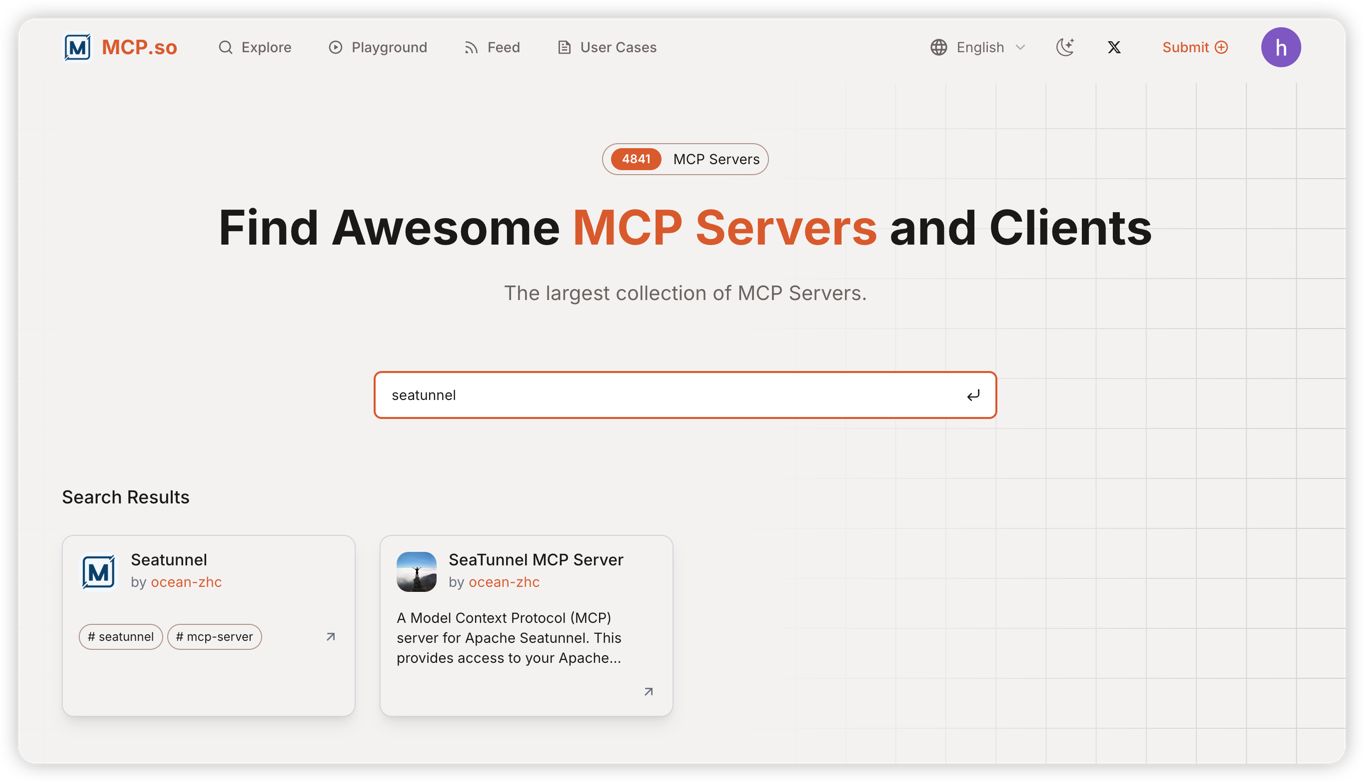Click the MCP.so logo icon
Screen dimensions: 1364x782
click(77, 46)
